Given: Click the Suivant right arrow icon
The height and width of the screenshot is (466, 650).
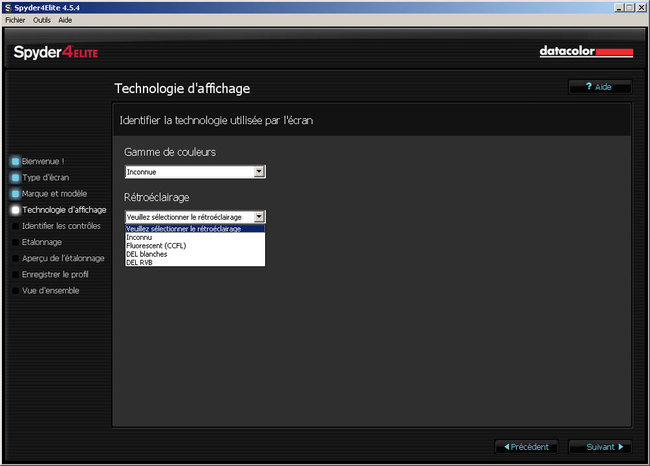Looking at the screenshot, I should tap(621, 447).
